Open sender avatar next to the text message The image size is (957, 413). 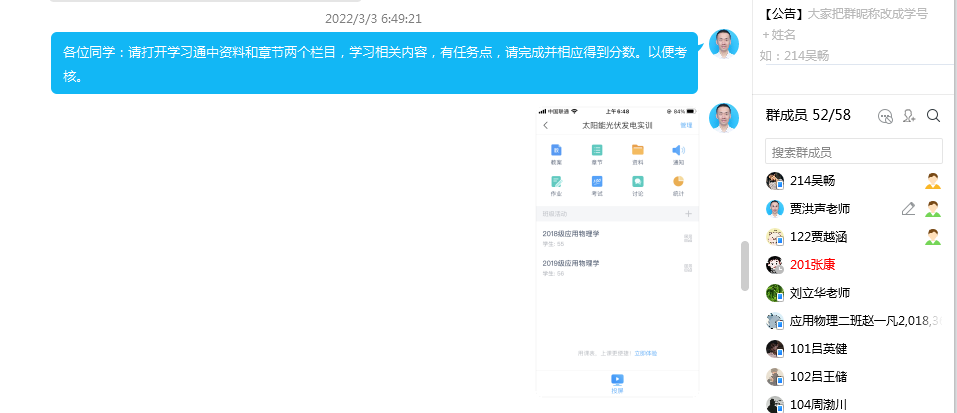click(x=723, y=45)
